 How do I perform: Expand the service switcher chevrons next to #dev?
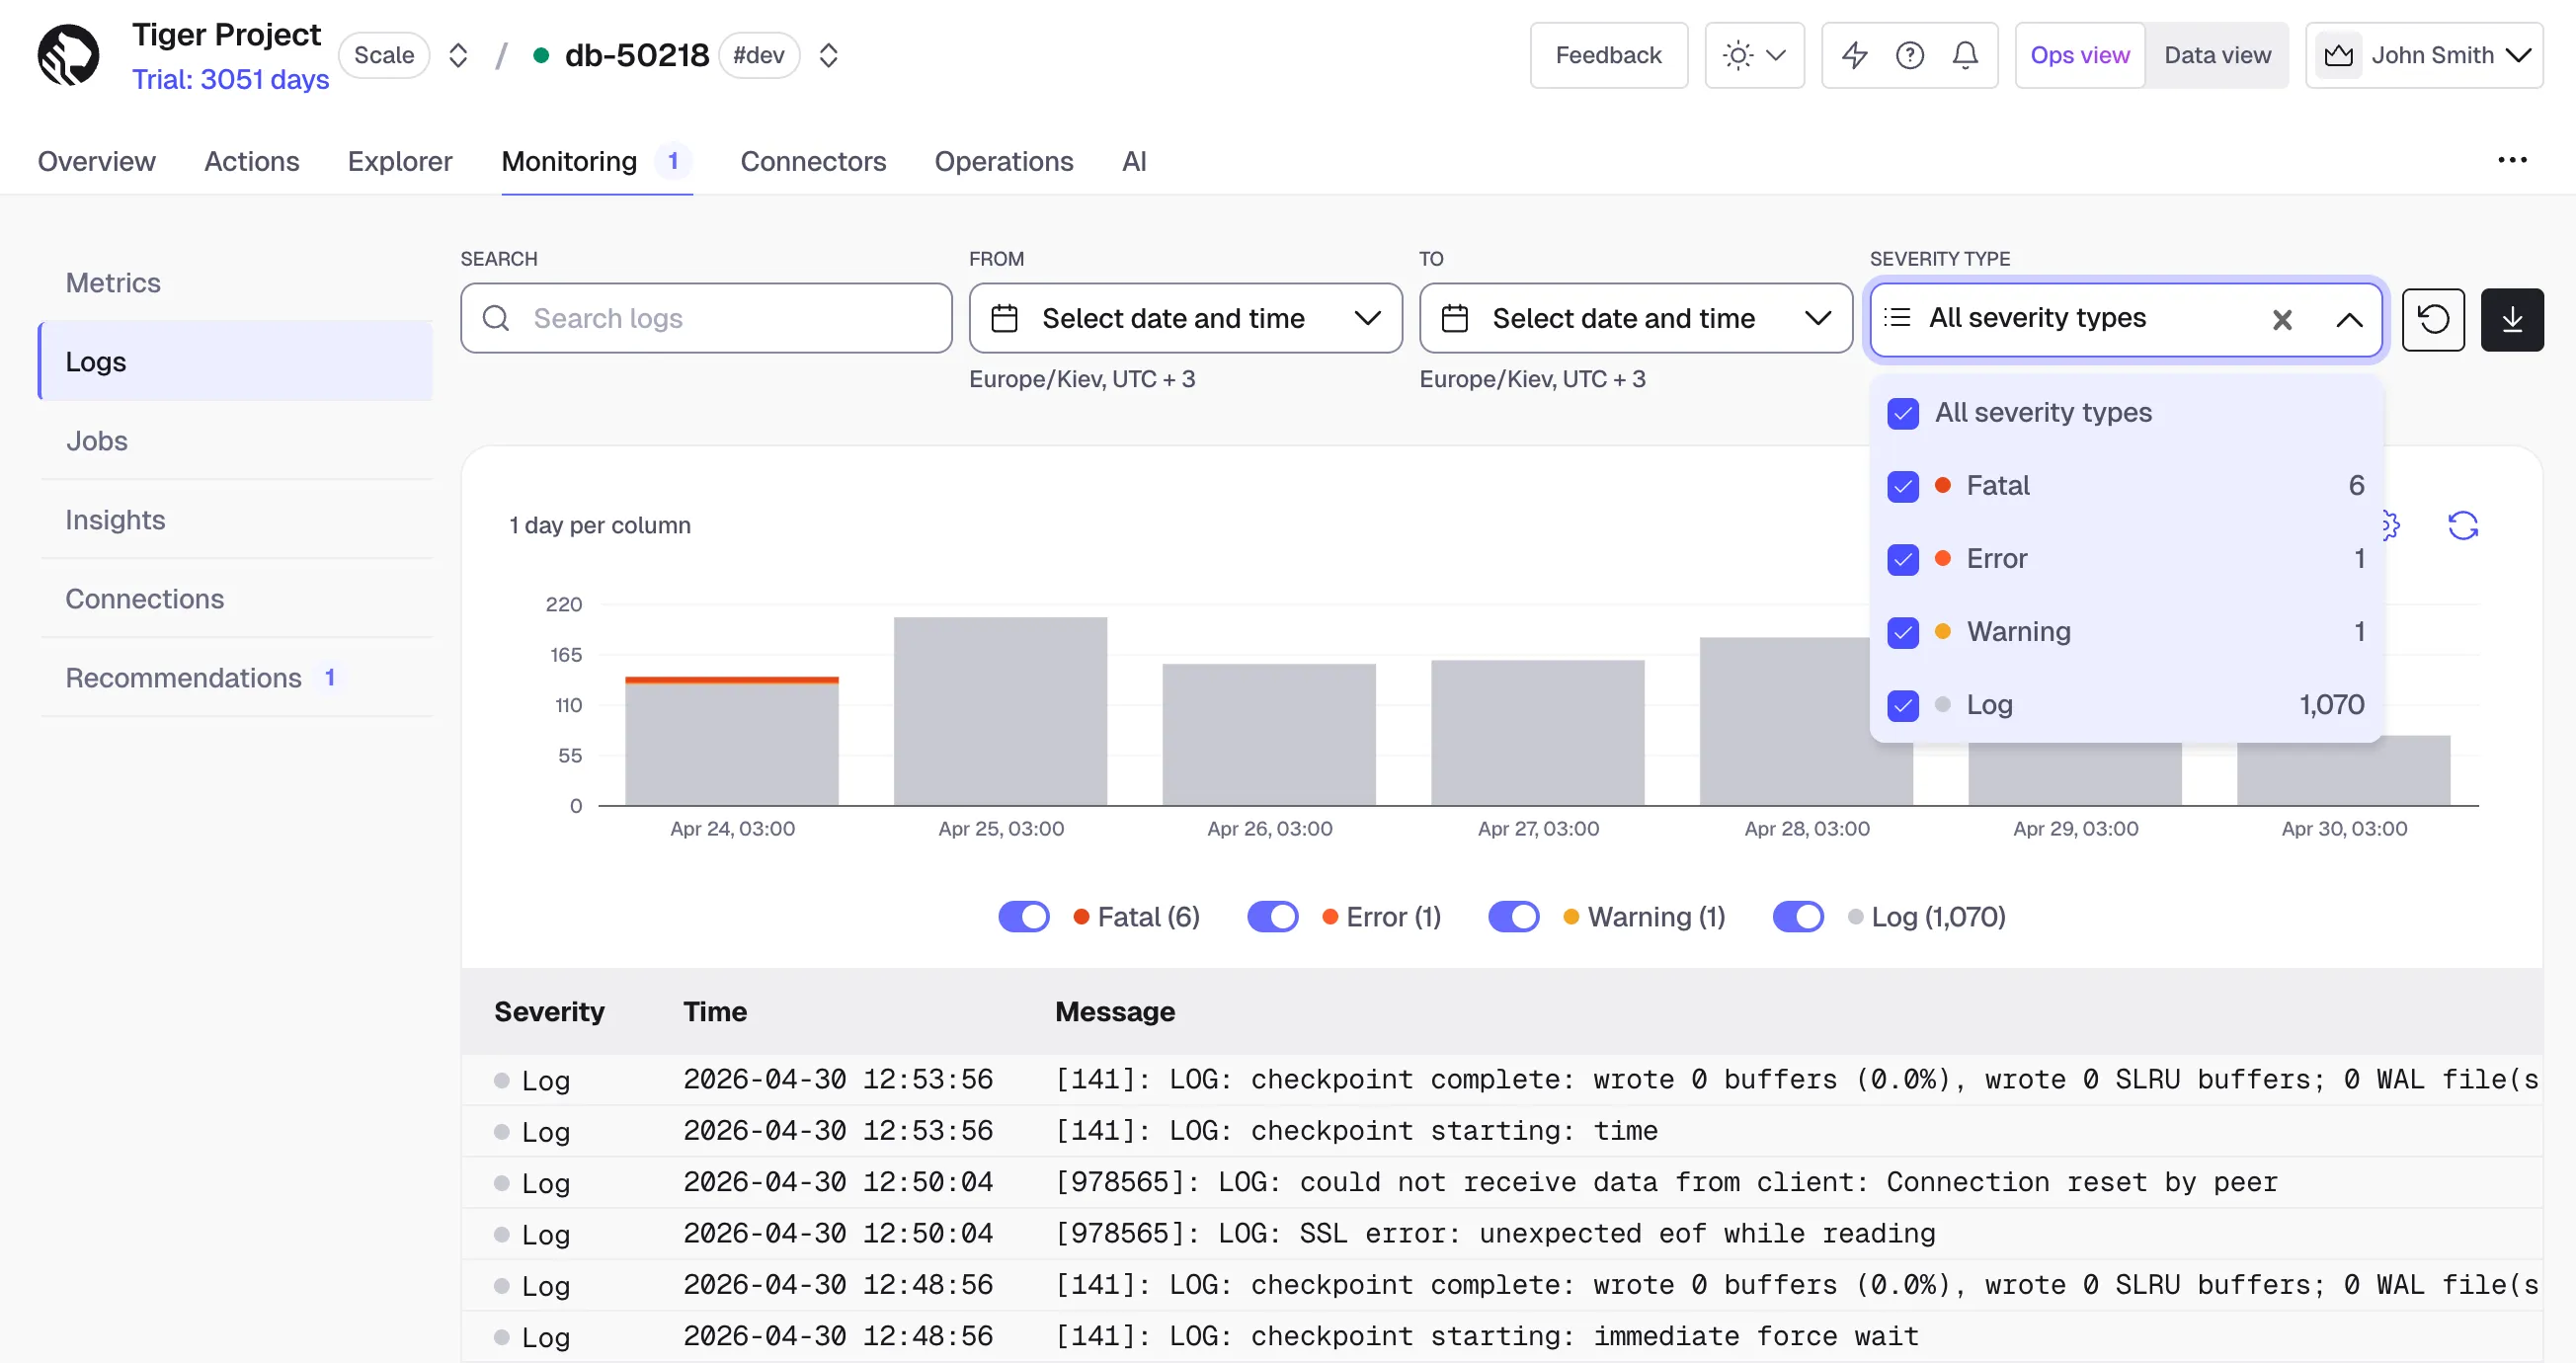point(828,55)
